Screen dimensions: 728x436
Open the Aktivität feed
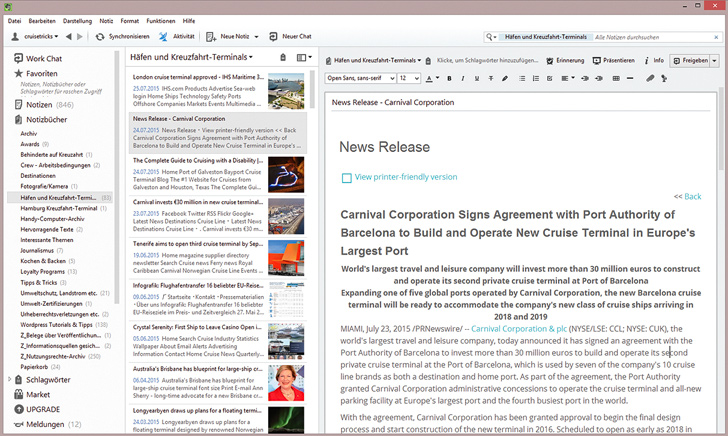177,36
